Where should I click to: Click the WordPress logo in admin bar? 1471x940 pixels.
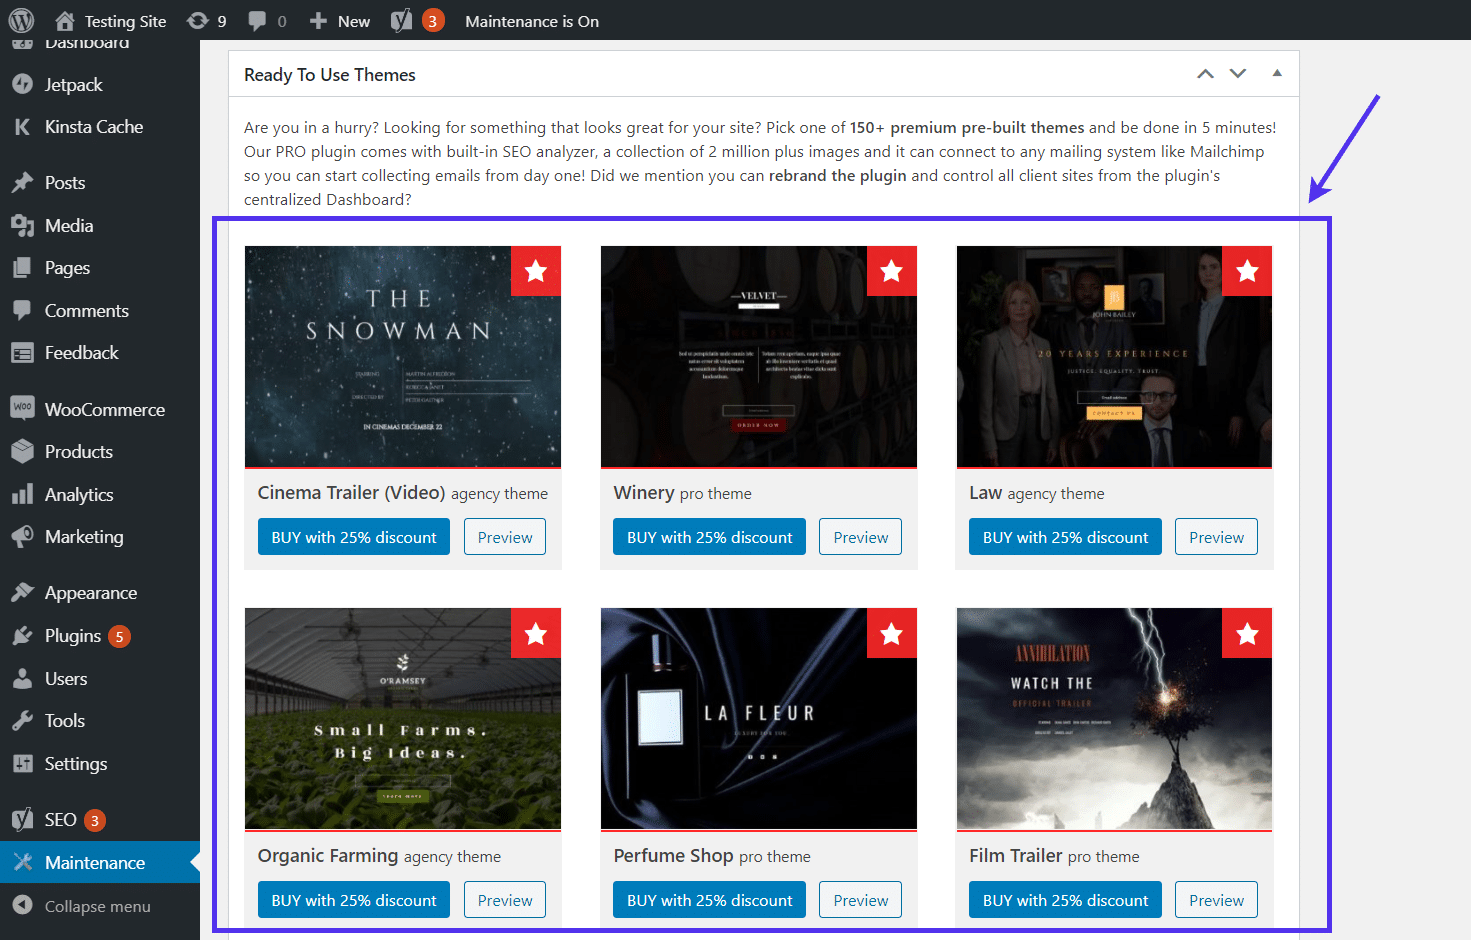[x=21, y=20]
